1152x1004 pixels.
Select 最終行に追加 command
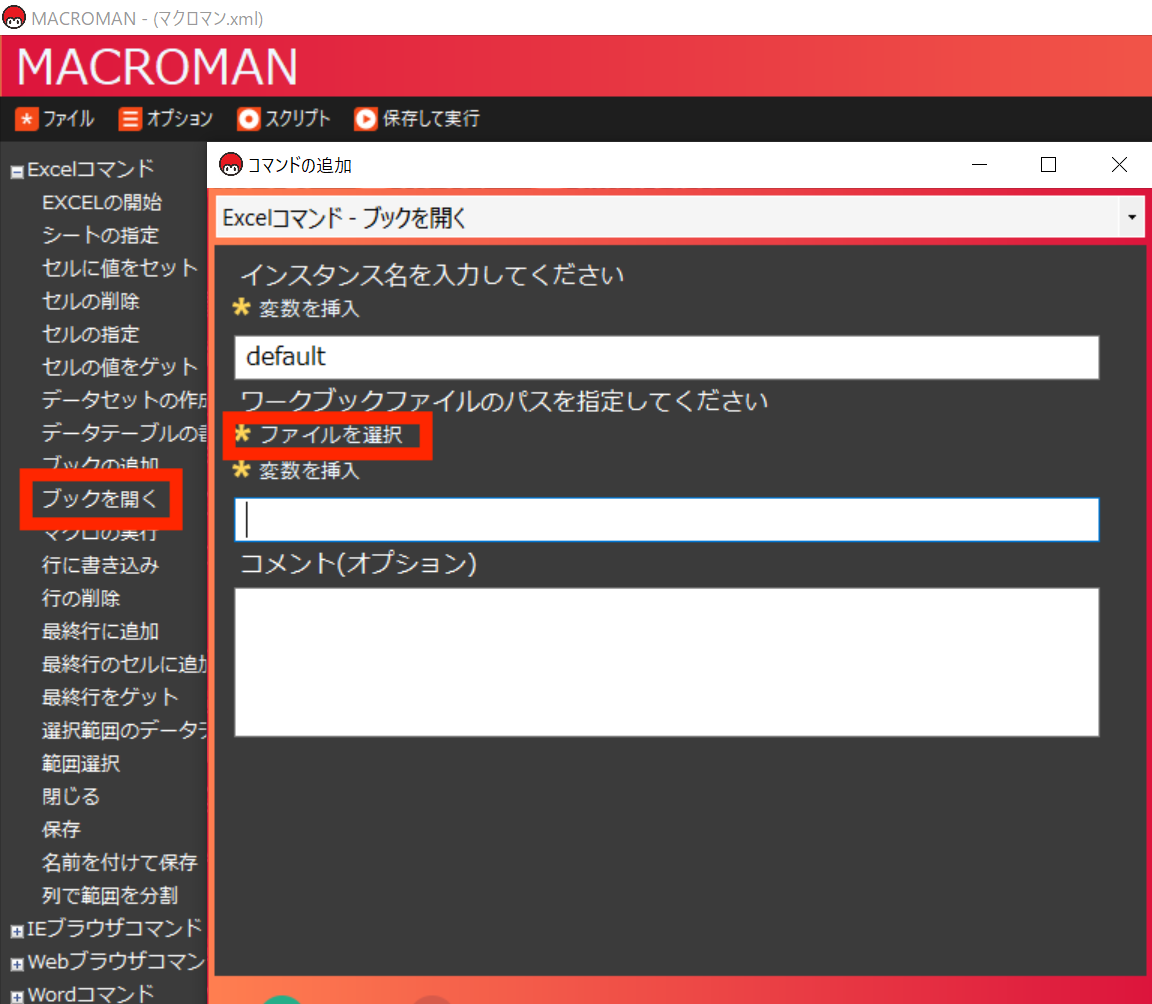pyautogui.click(x=101, y=631)
